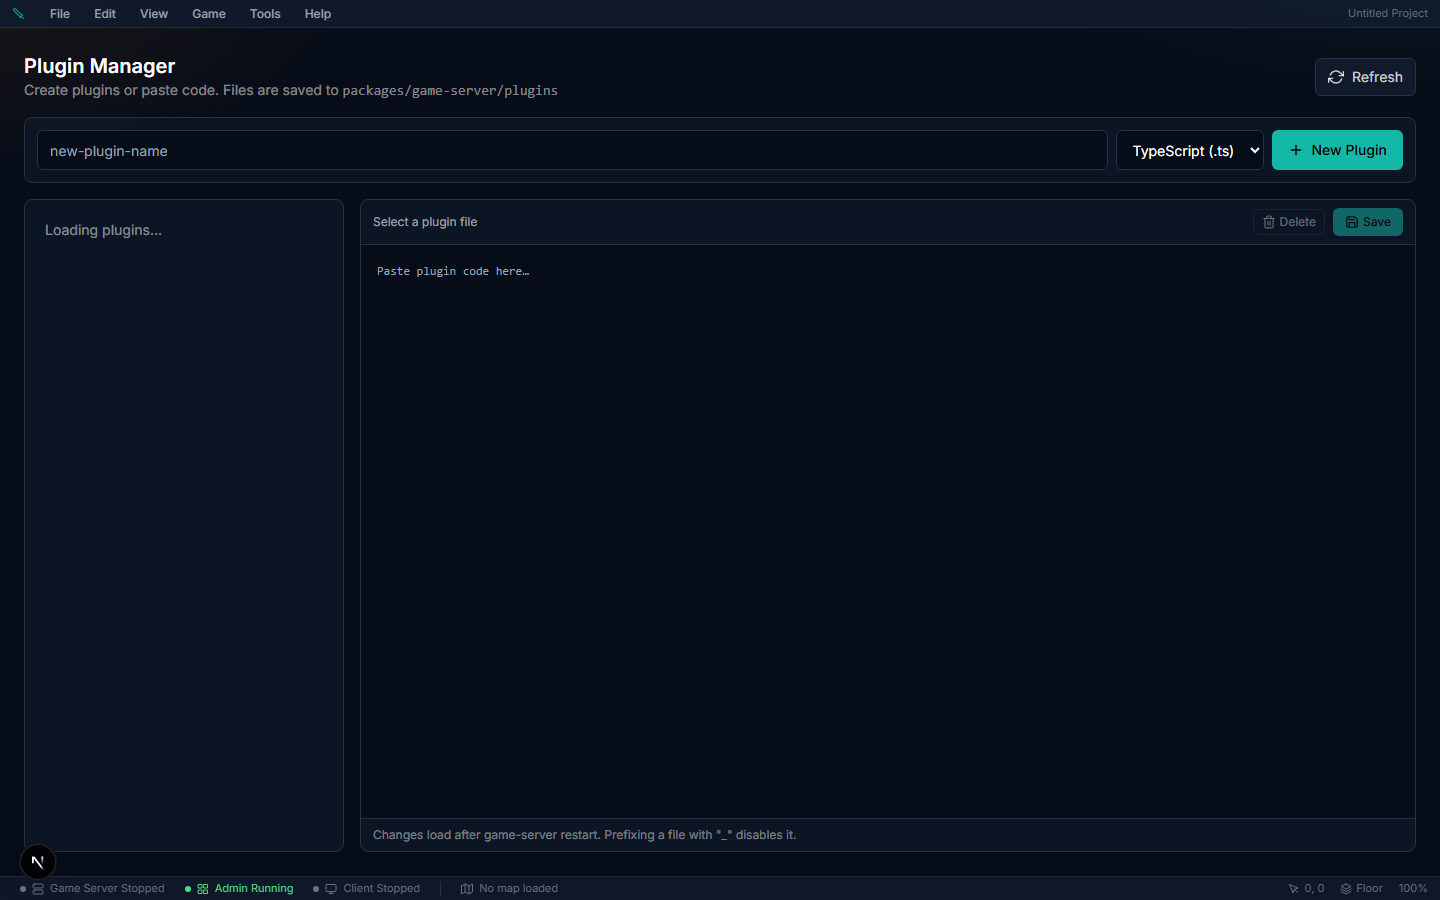Screen dimensions: 1440x900
Task: Click the Plugin Manager heading
Action: (99, 66)
